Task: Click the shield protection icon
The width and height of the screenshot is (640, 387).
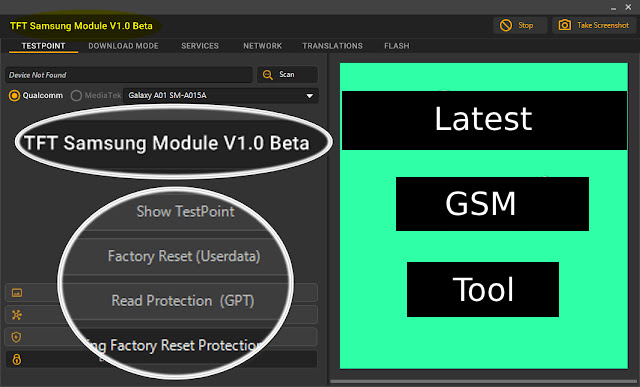Action: (x=16, y=337)
